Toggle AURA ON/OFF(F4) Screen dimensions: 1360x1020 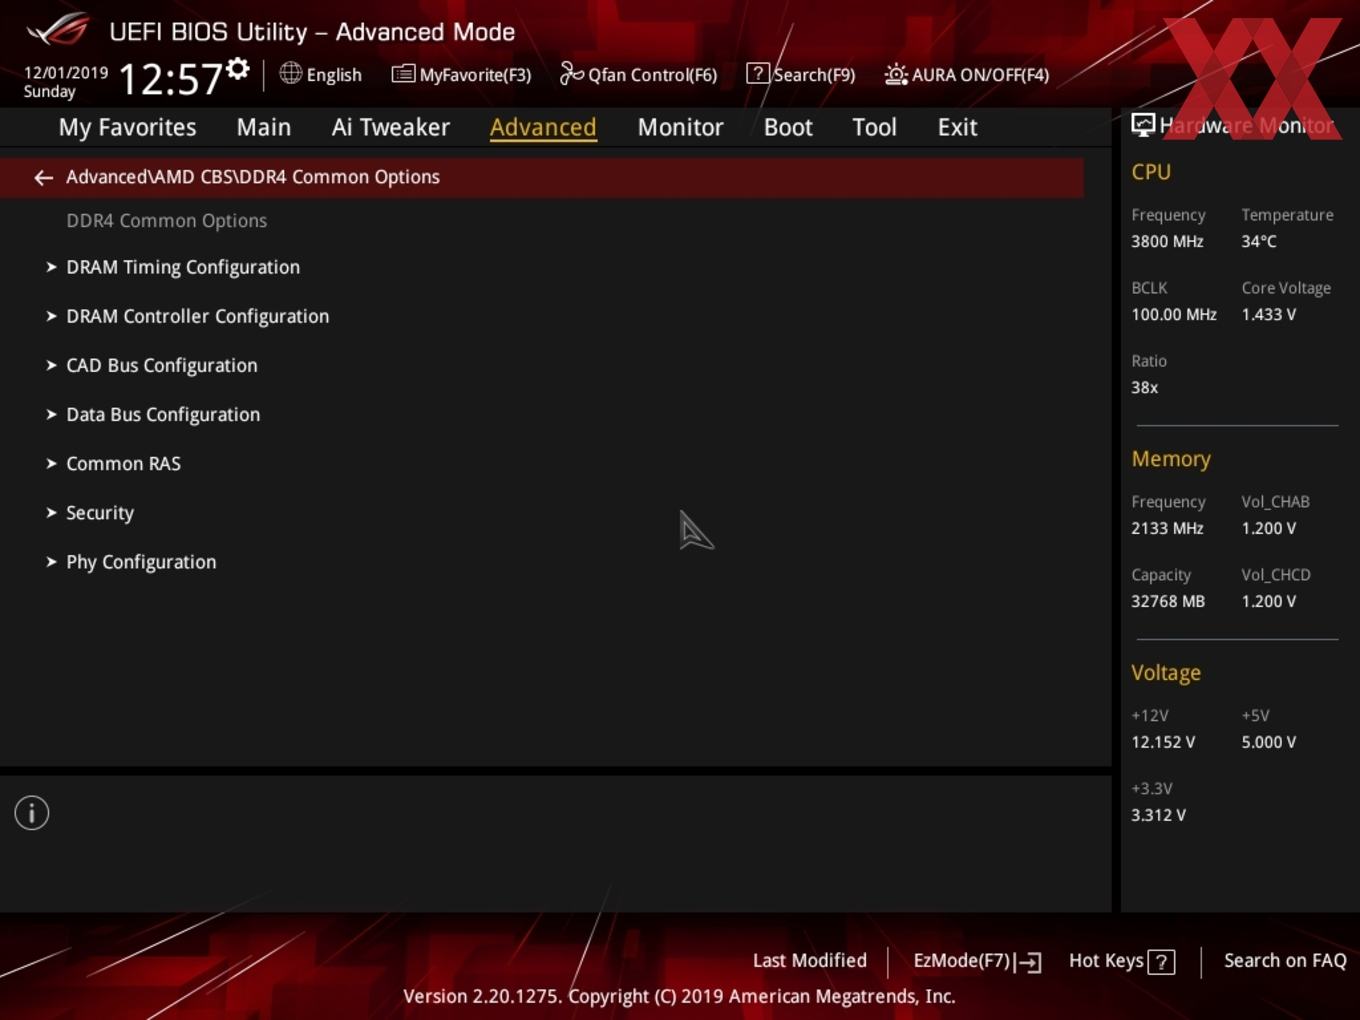point(980,75)
